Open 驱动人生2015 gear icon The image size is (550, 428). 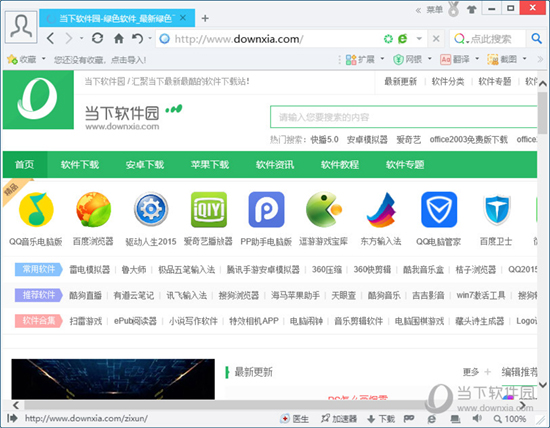(151, 209)
